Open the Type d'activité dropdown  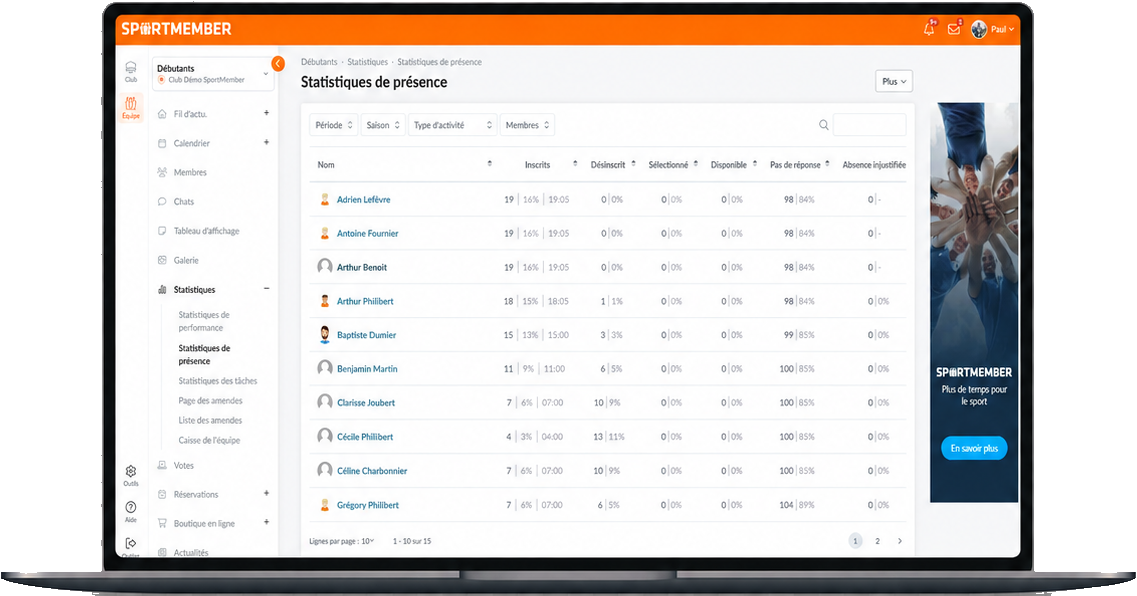pos(452,125)
